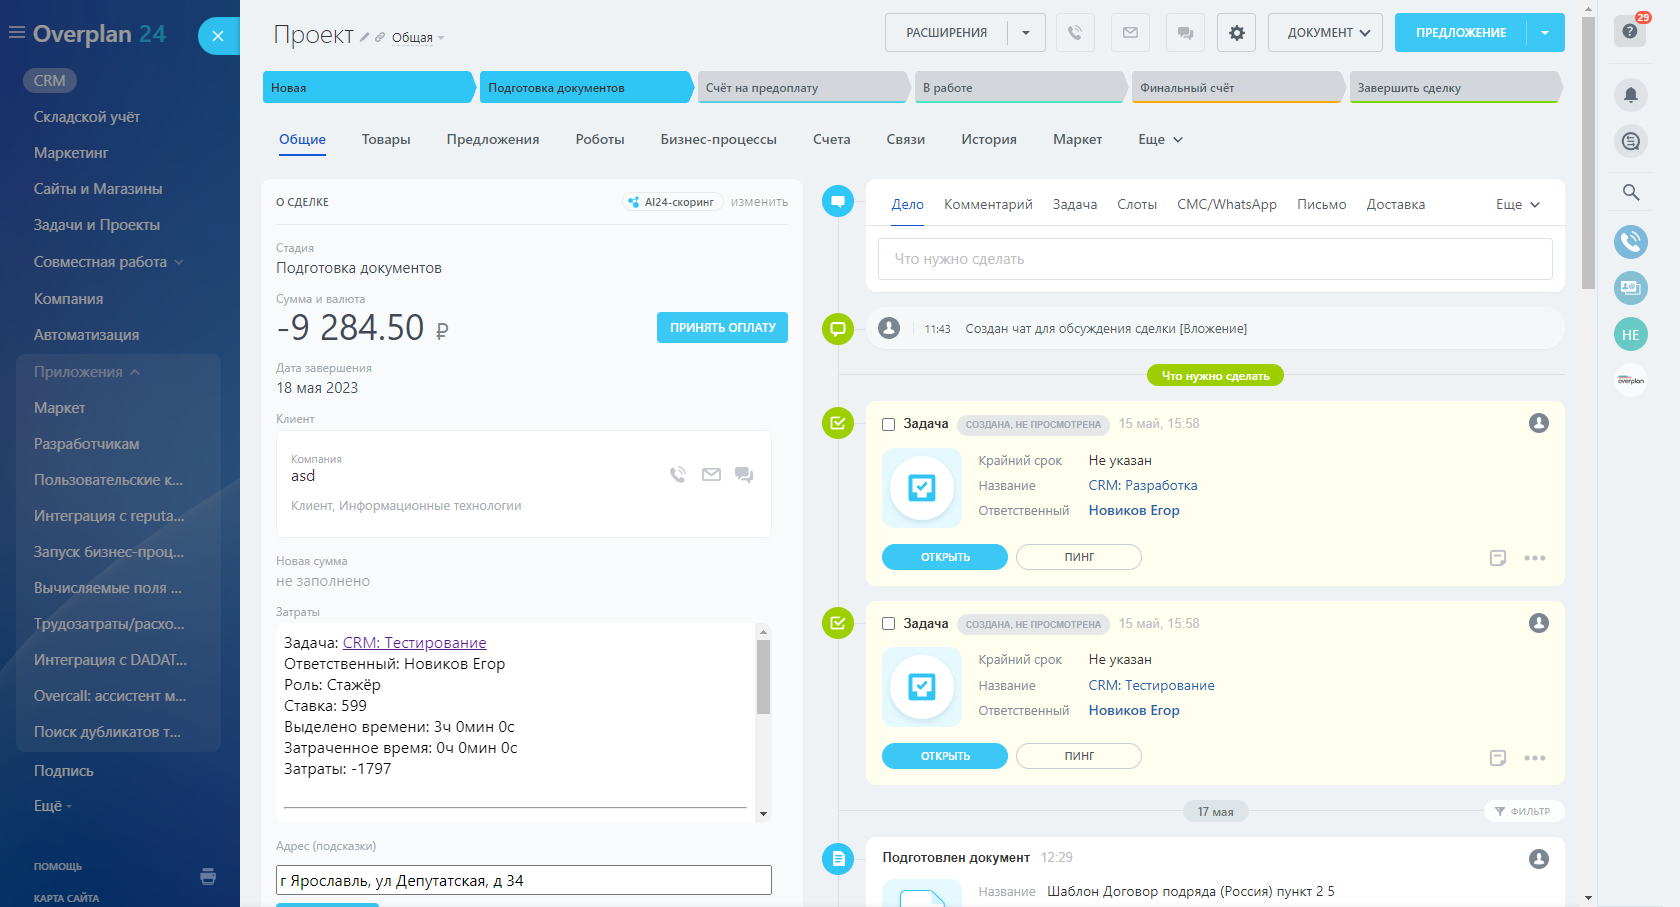Check the CRM: Разработка task checkbox
1680x907 pixels.
click(888, 424)
